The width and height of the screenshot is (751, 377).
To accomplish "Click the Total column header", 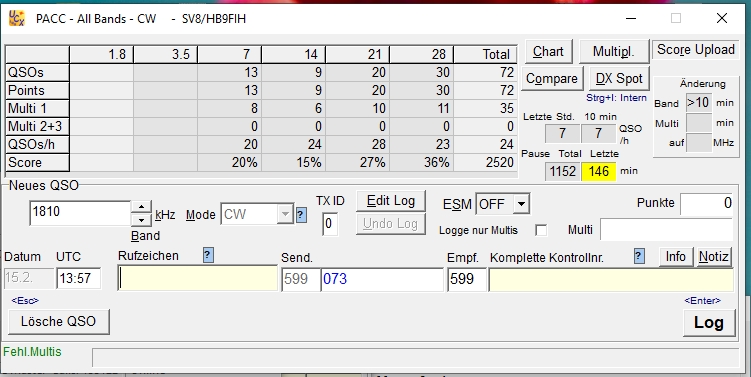I will point(486,55).
